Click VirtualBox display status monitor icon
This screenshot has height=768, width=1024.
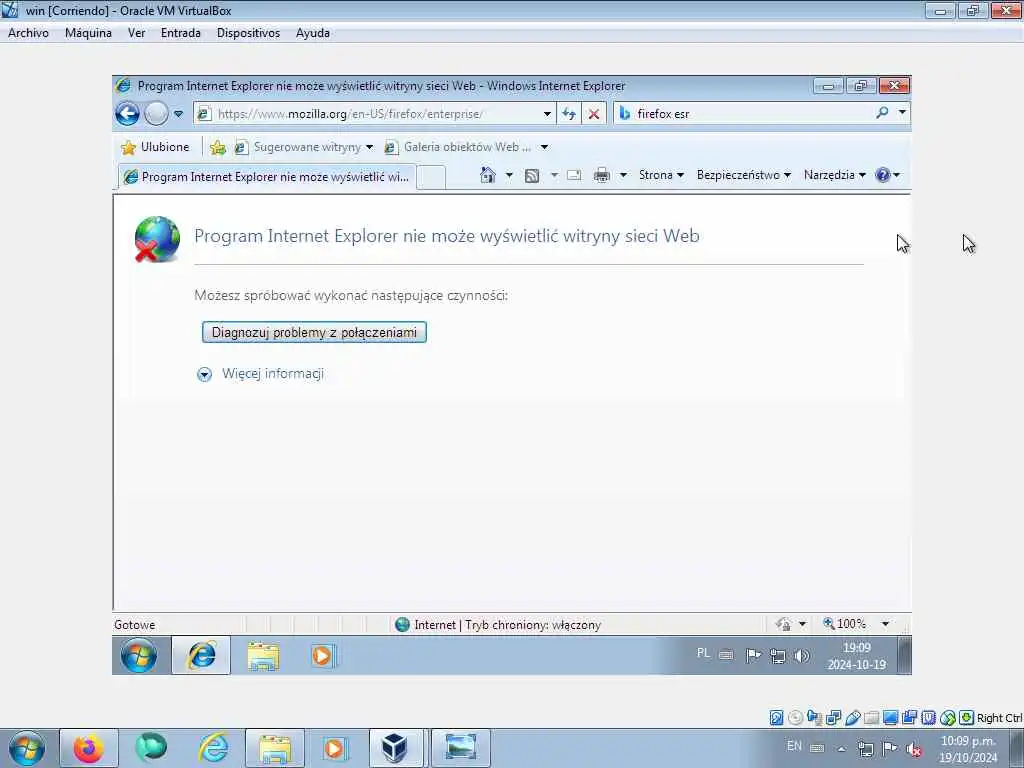point(890,718)
